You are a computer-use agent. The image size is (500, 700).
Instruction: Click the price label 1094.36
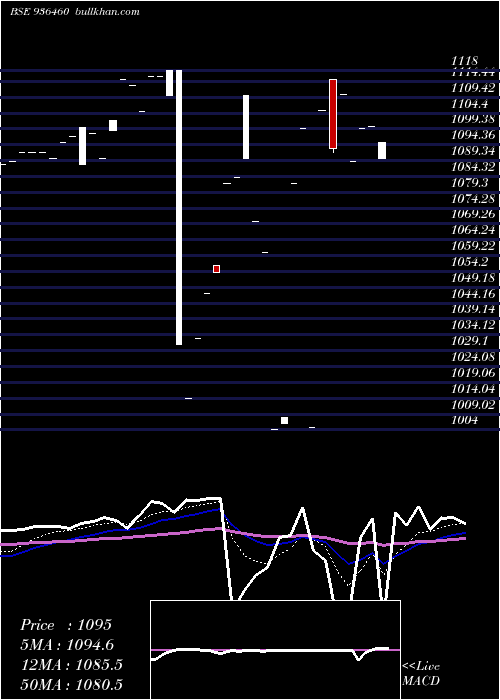click(x=473, y=135)
